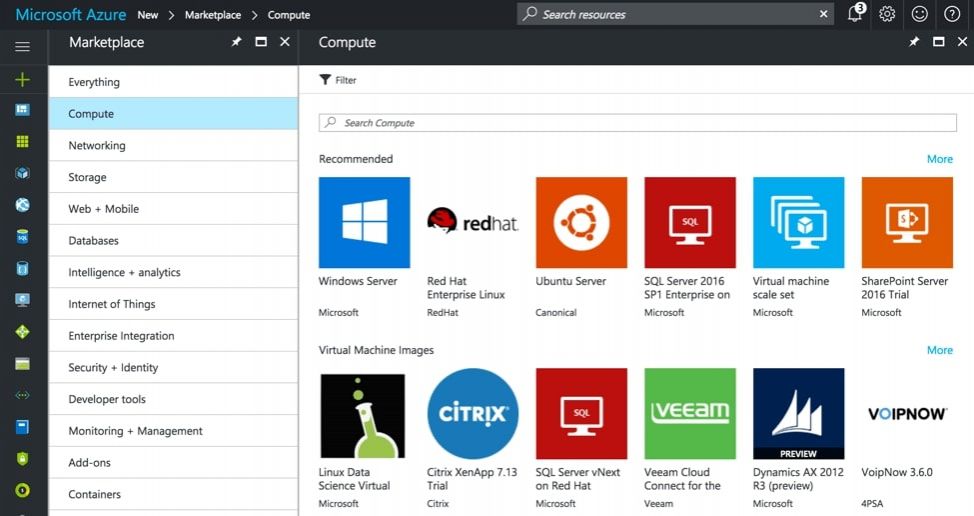
Task: Open More link for Virtual Machine Images
Action: pyautogui.click(x=939, y=350)
